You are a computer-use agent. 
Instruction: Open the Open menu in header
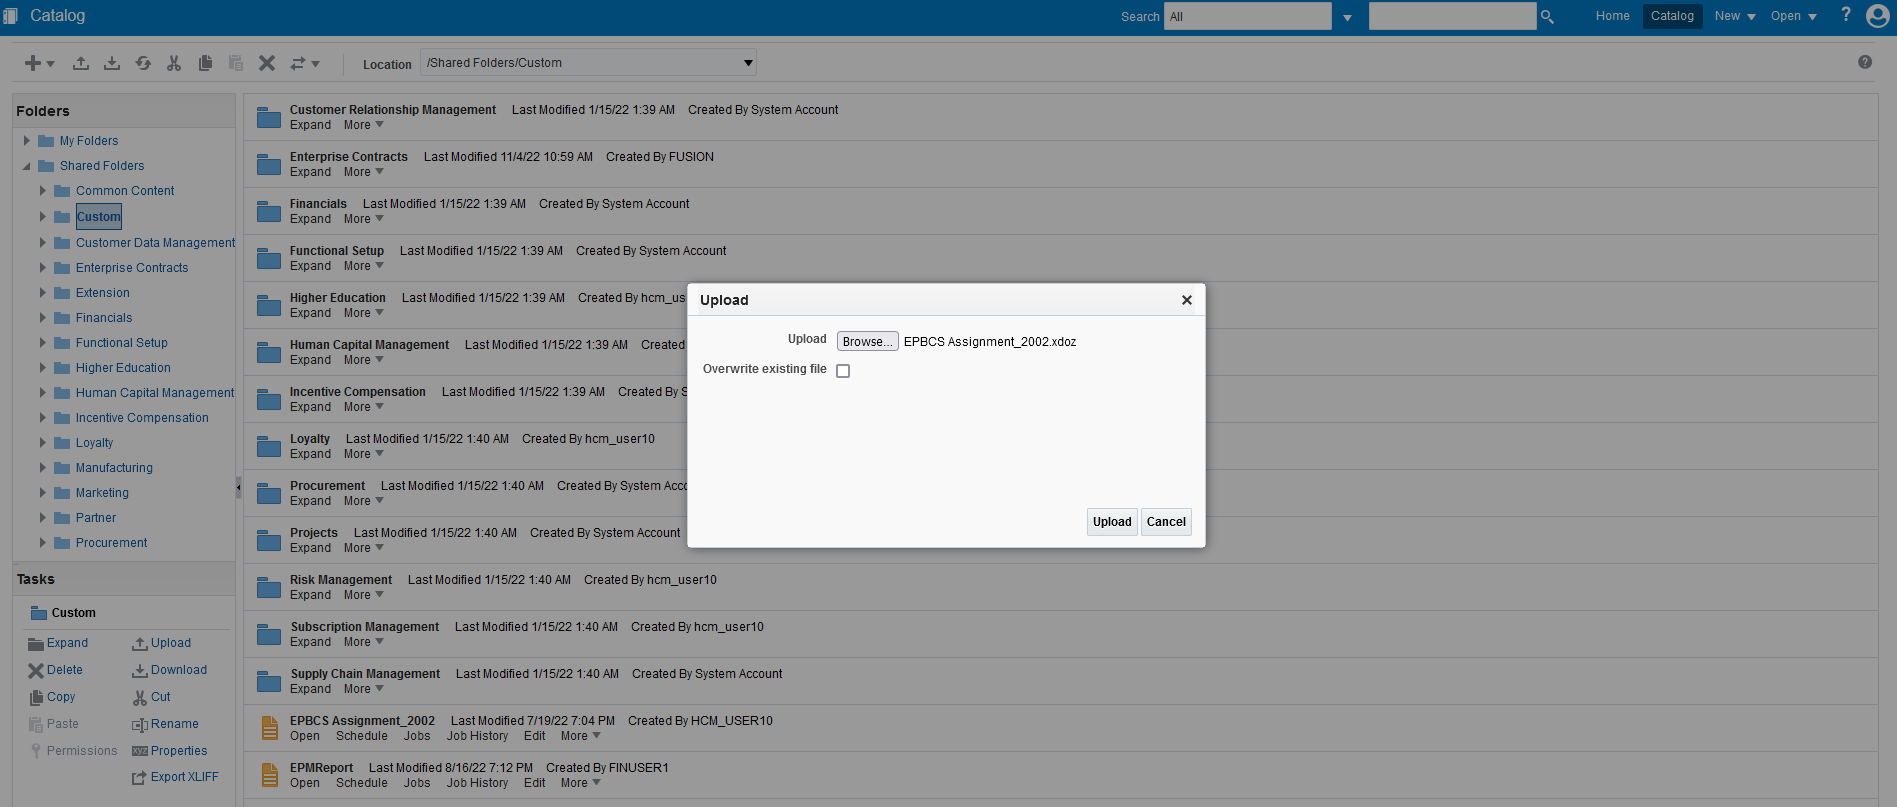(x=1794, y=16)
